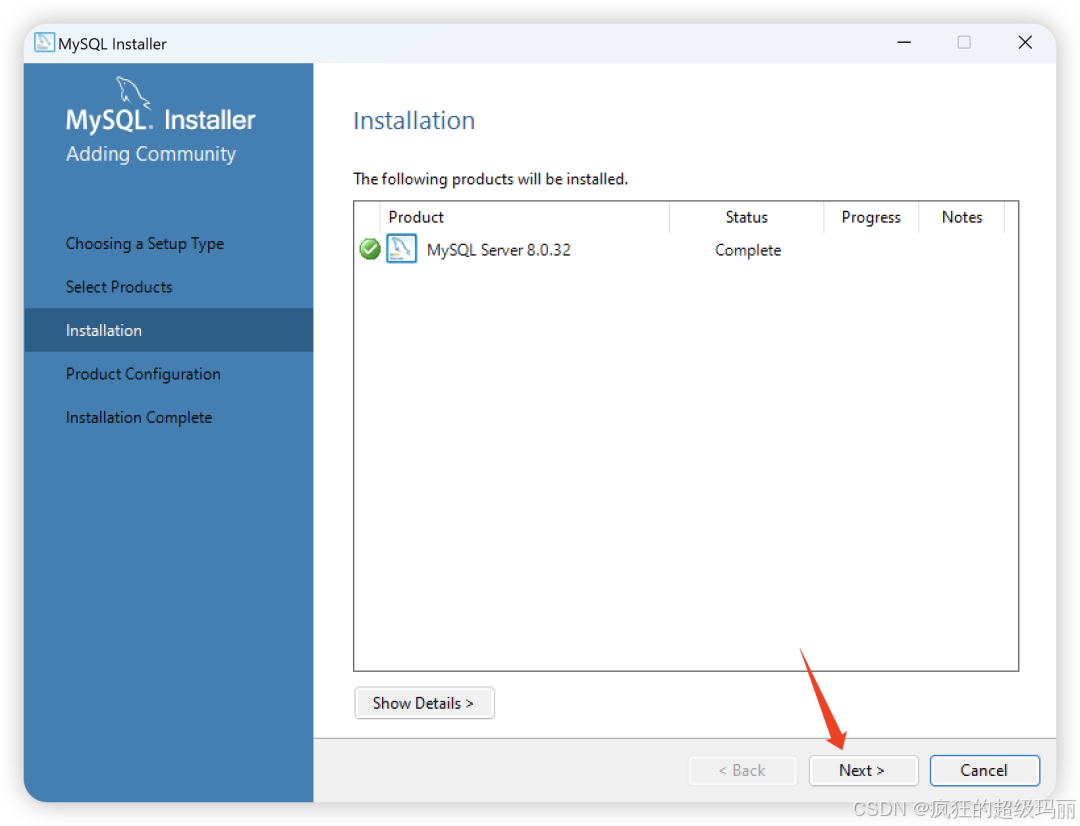Select the Installation Complete step
This screenshot has width=1080, height=826.
[139, 417]
